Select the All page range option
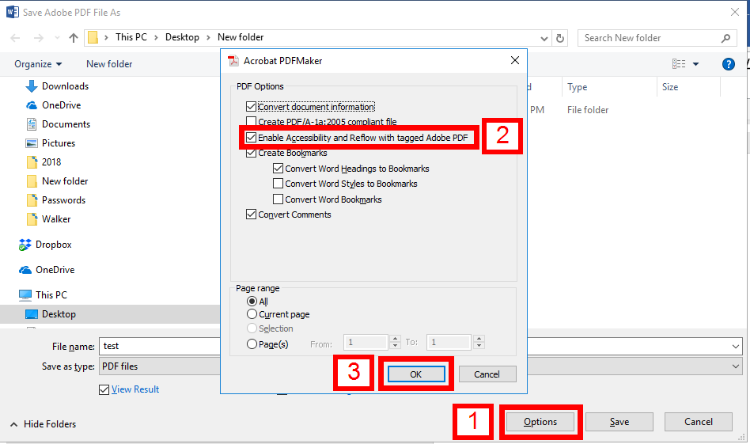 252,301
